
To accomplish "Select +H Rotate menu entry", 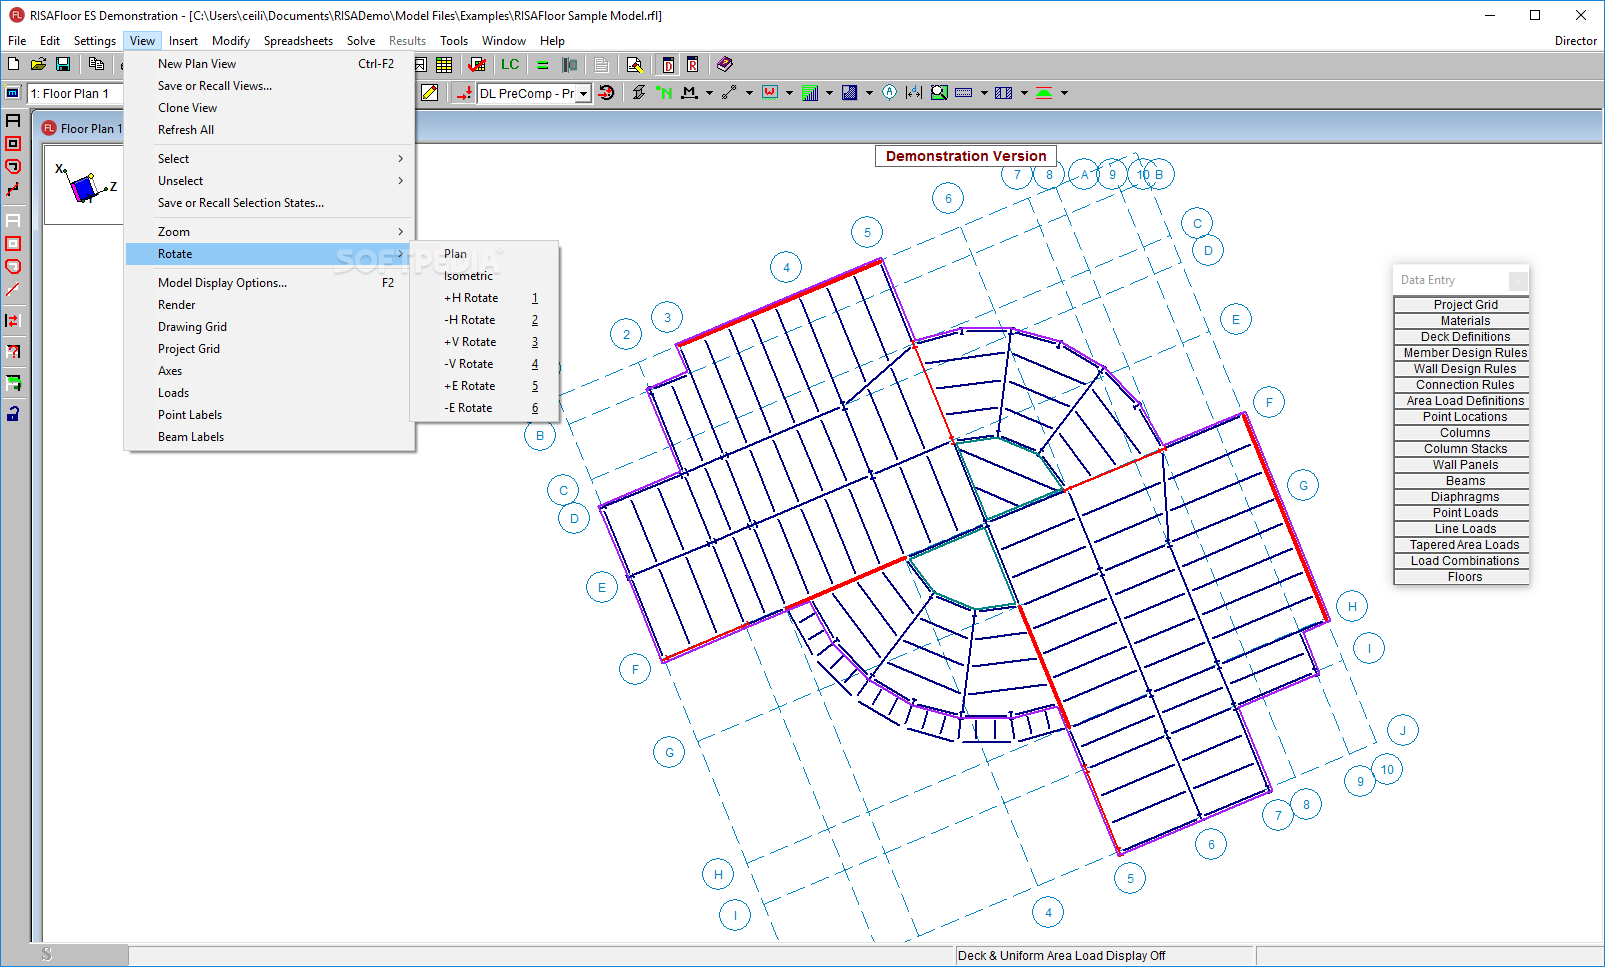I will (484, 298).
